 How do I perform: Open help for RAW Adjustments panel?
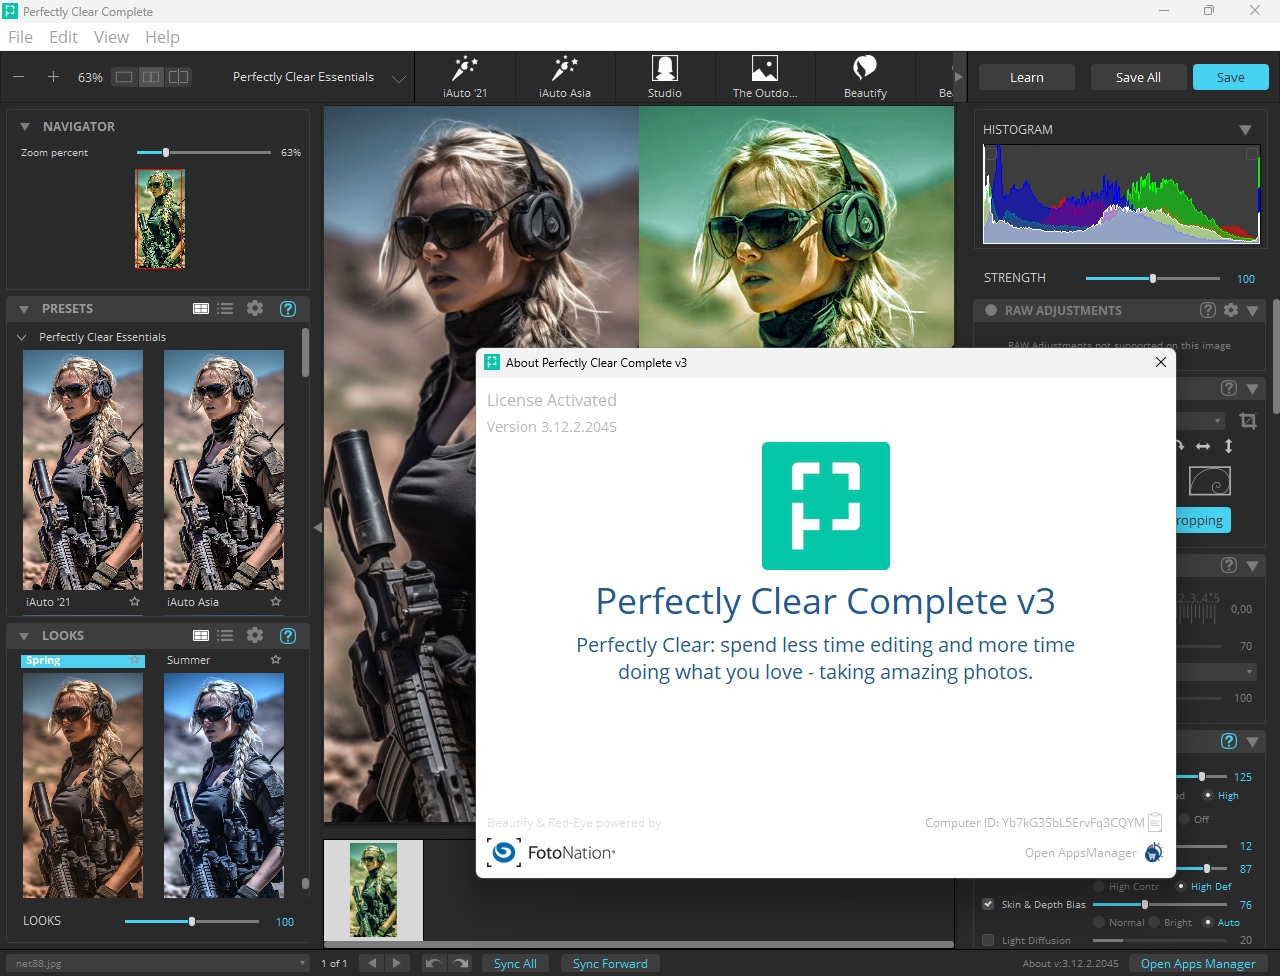1208,310
